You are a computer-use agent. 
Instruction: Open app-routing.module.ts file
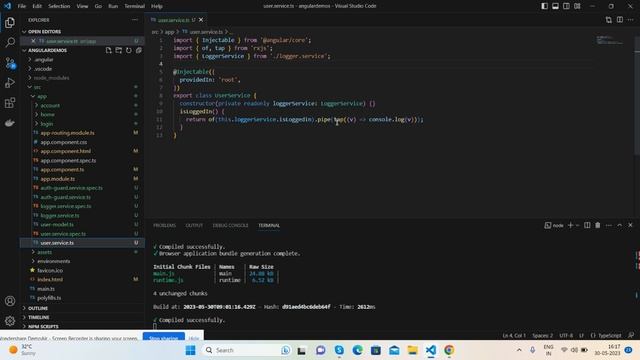click(82, 133)
